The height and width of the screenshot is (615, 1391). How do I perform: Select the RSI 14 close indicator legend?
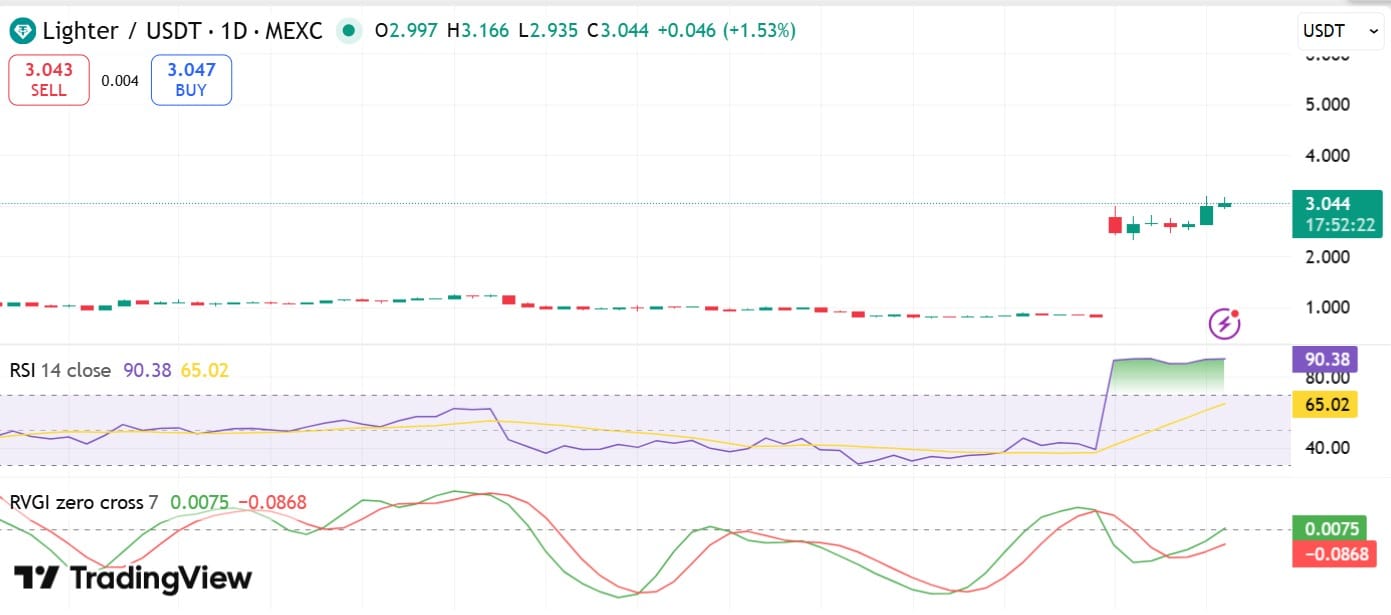(60, 370)
